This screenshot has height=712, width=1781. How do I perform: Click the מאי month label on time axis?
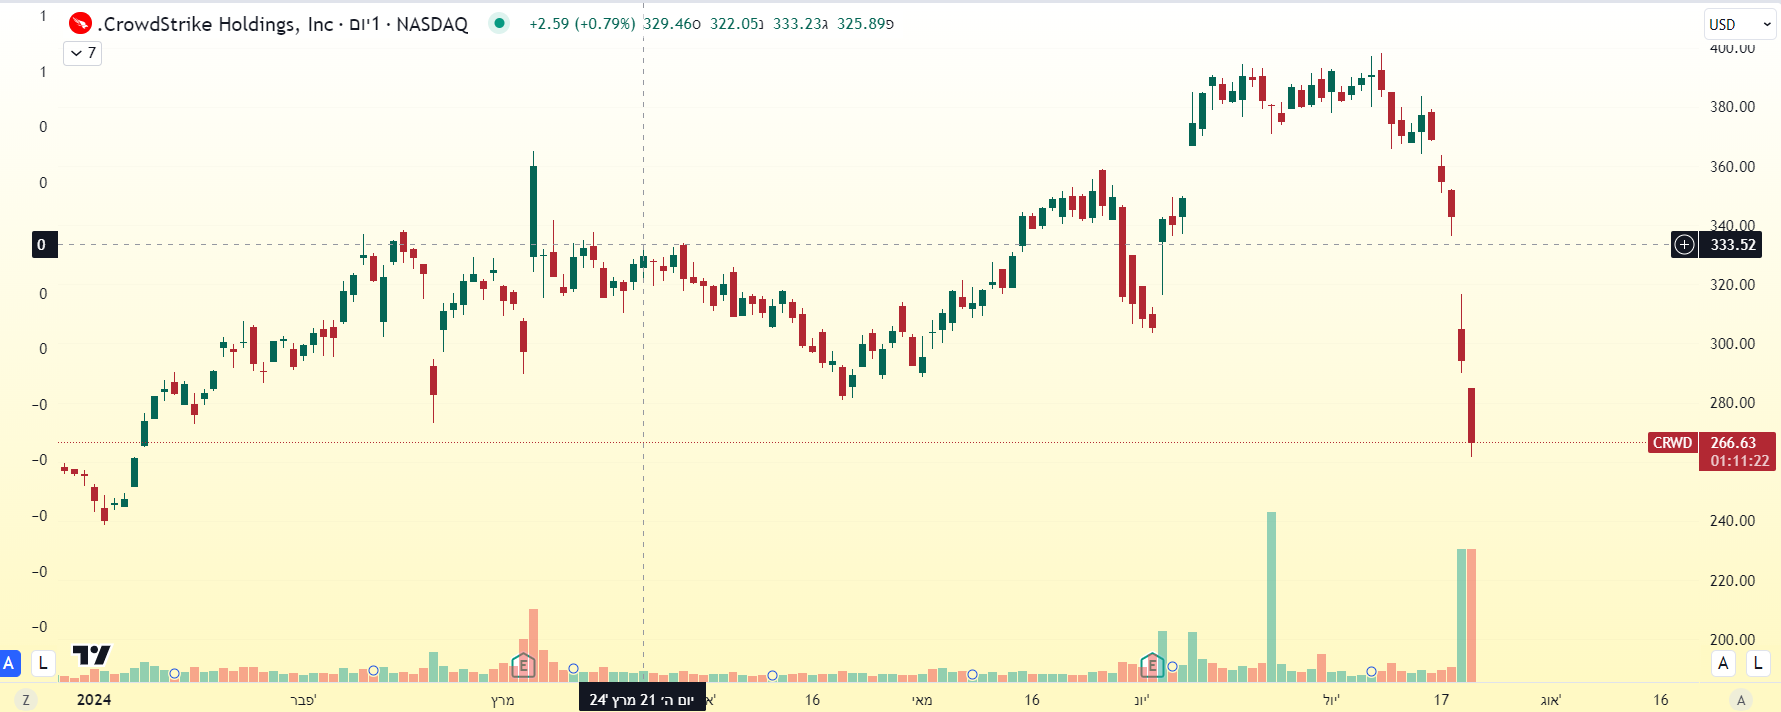[922, 699]
